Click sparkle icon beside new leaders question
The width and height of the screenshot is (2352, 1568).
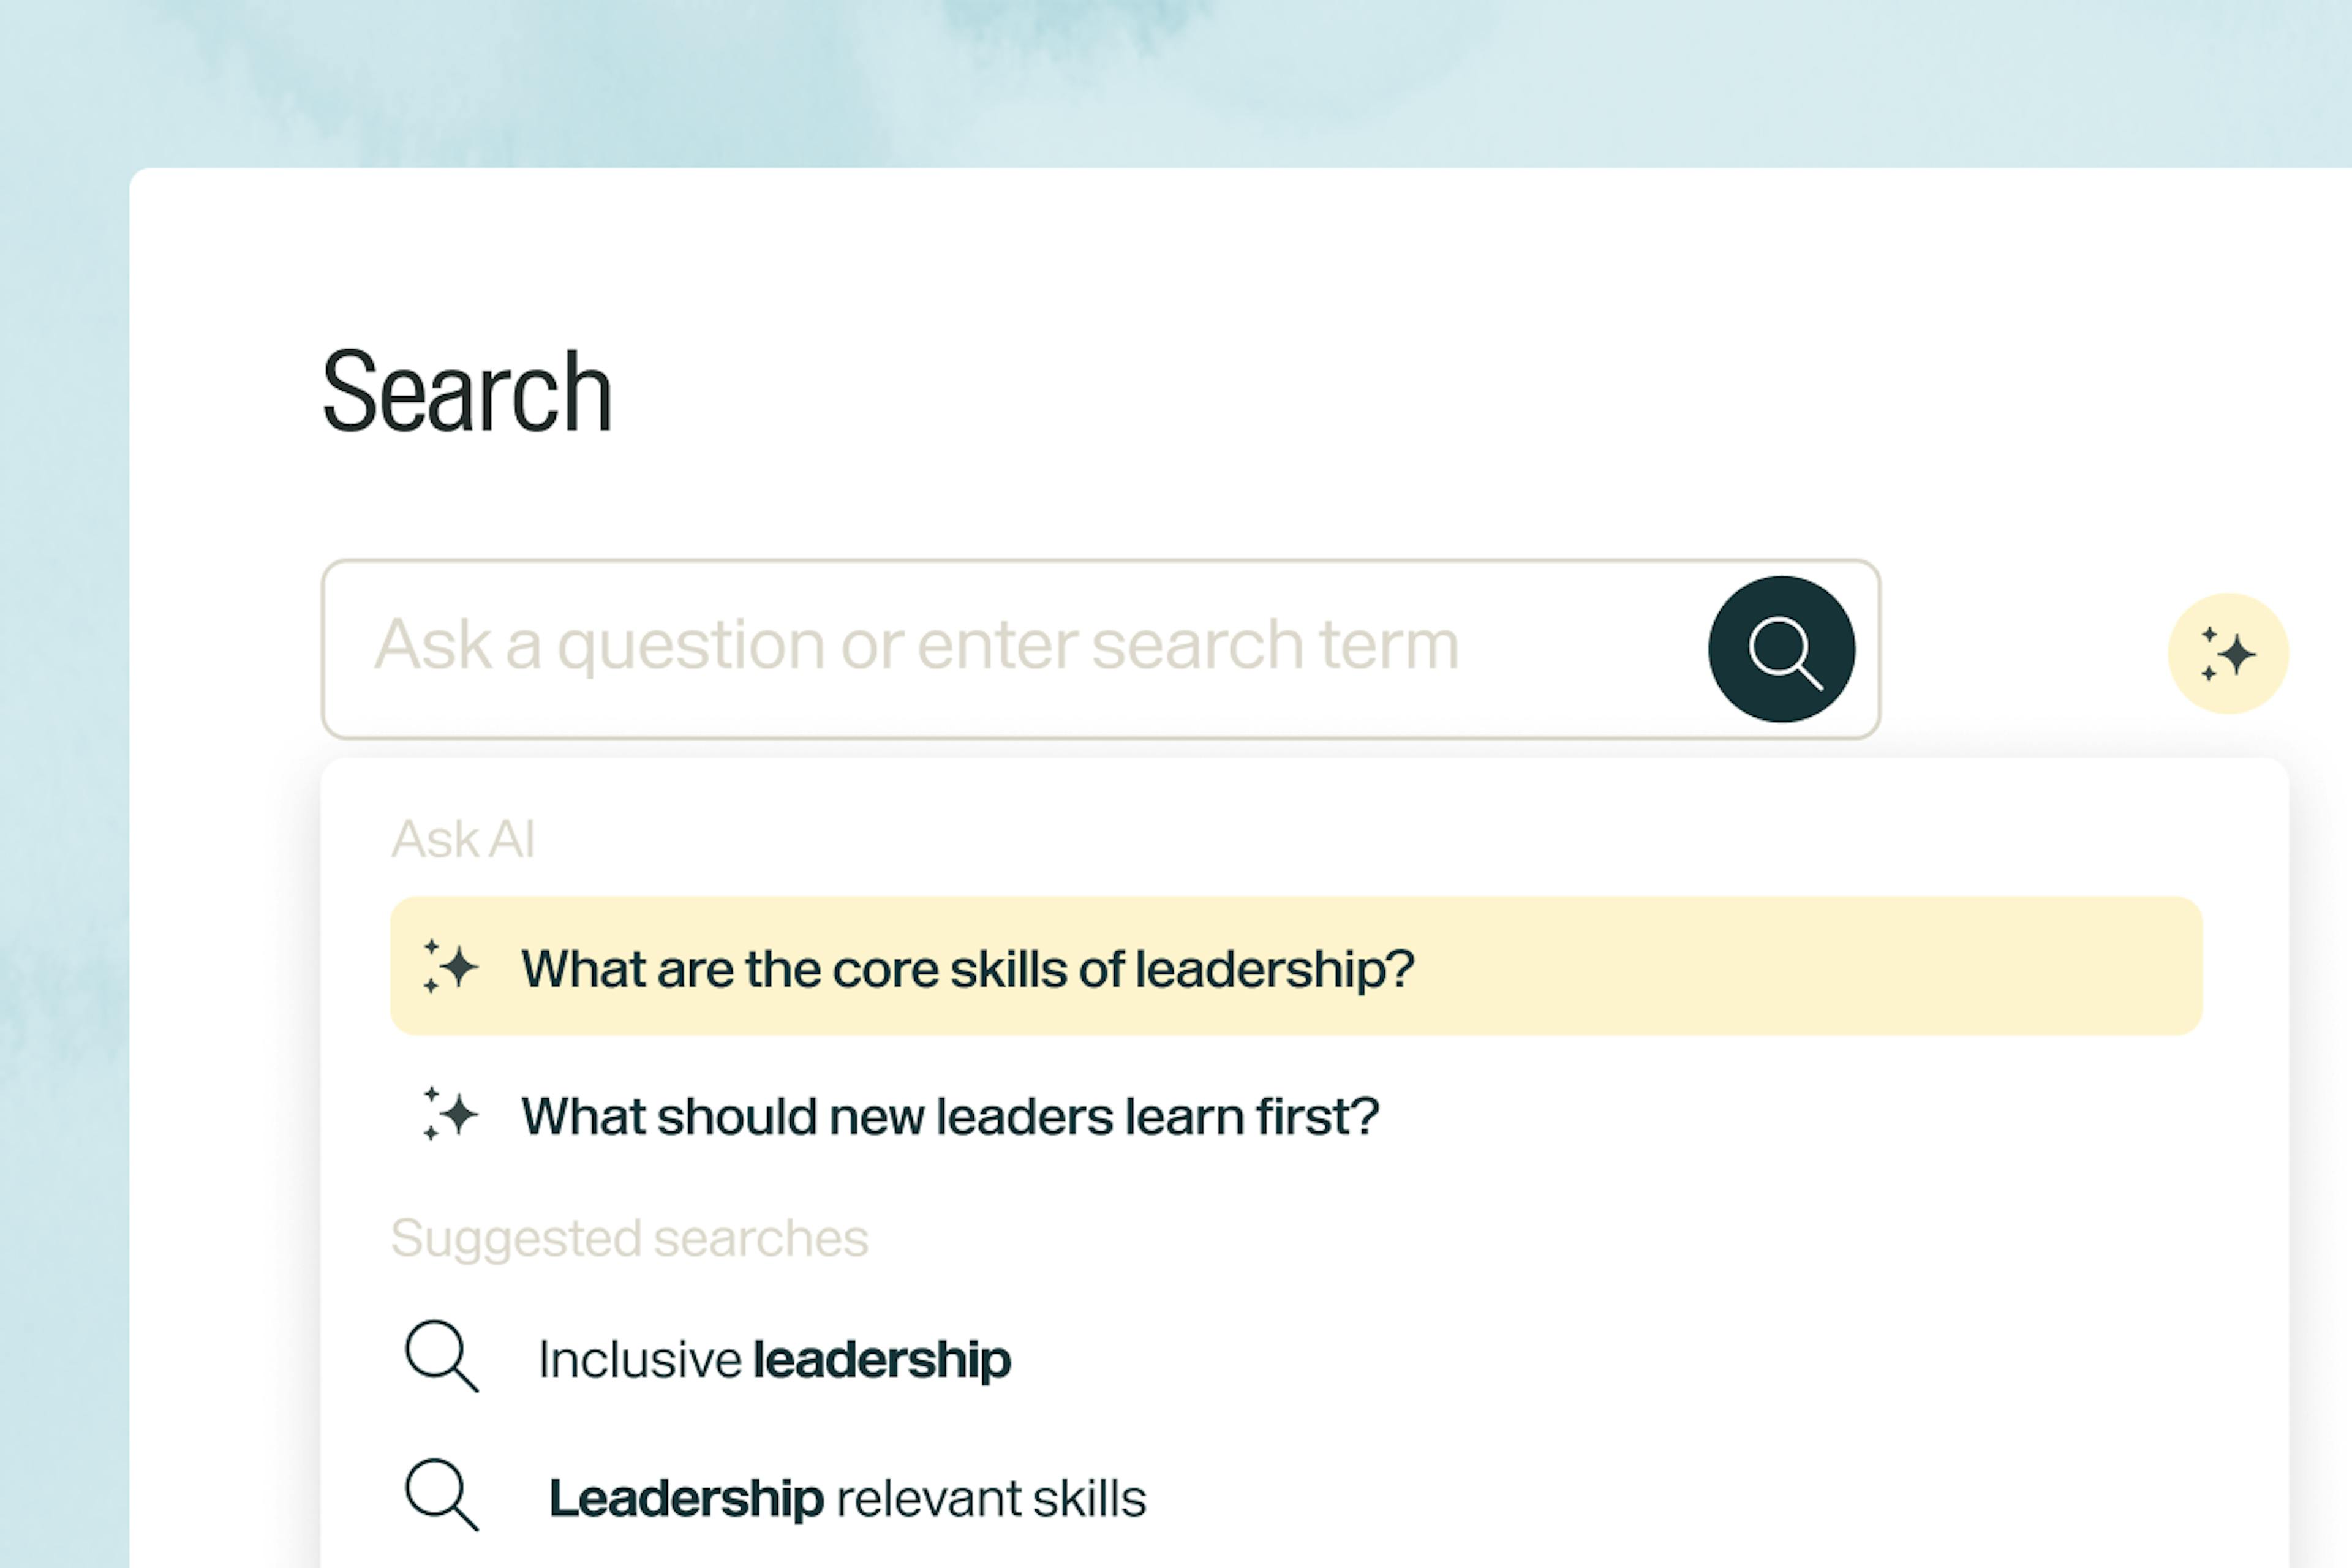[x=451, y=1114]
